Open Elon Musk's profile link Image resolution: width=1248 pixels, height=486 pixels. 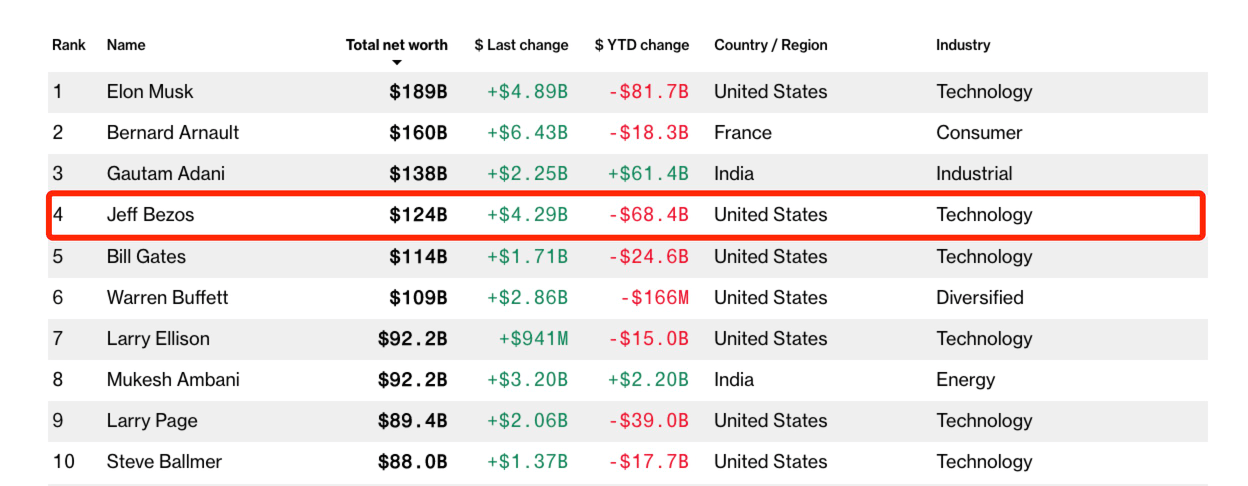[150, 92]
